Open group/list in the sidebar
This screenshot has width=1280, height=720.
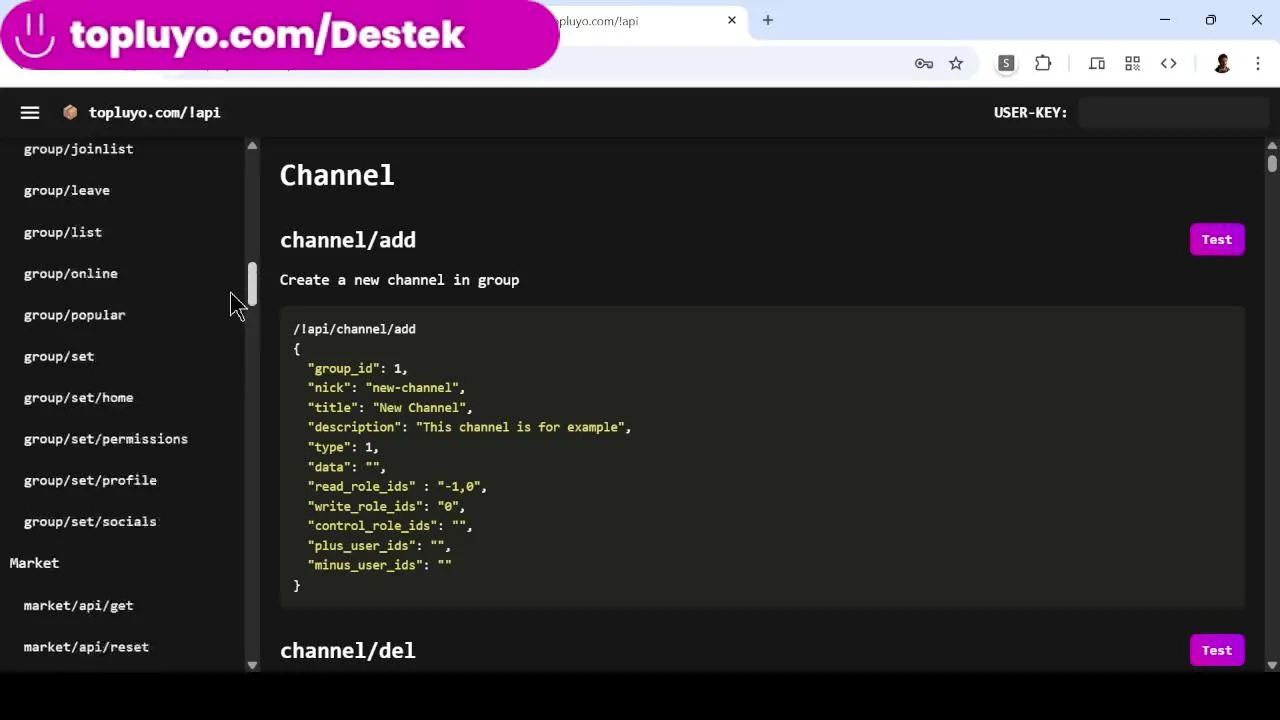pyautogui.click(x=63, y=232)
